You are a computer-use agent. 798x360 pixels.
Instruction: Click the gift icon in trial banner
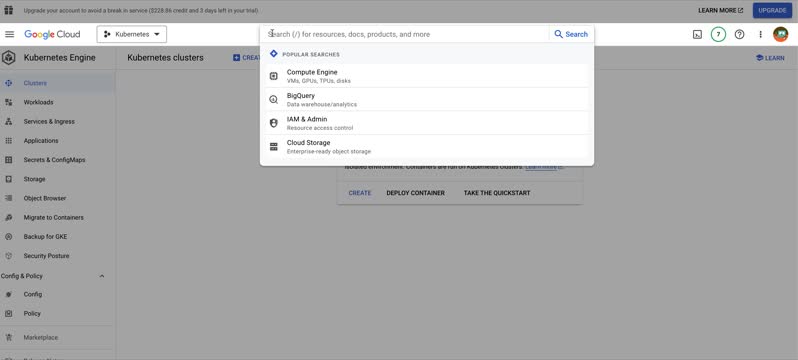tap(9, 10)
